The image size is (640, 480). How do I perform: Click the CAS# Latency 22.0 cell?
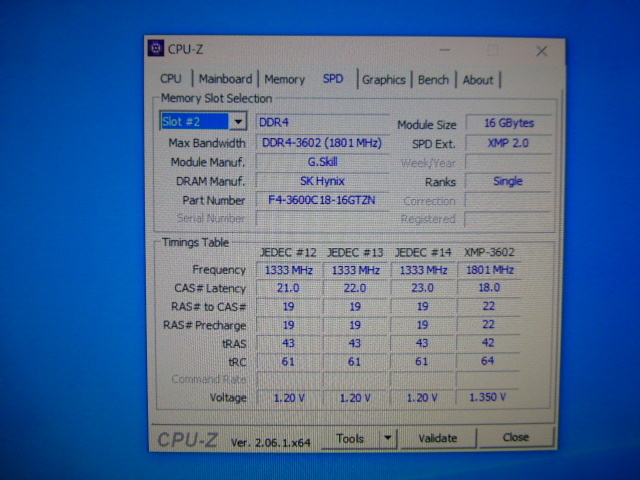tap(355, 288)
